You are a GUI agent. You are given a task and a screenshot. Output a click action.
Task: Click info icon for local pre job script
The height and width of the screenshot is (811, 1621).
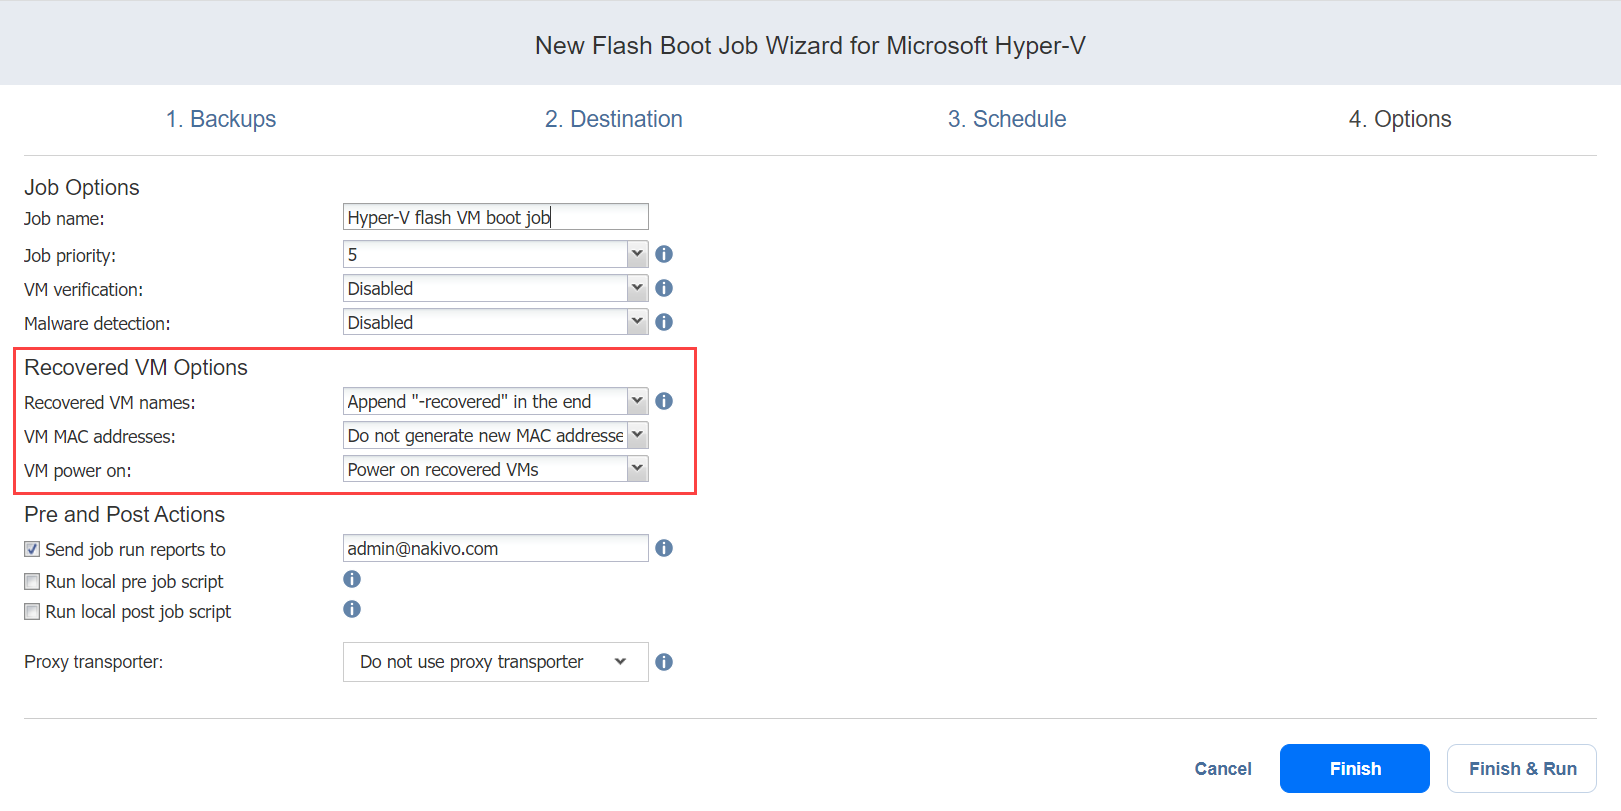point(352,580)
